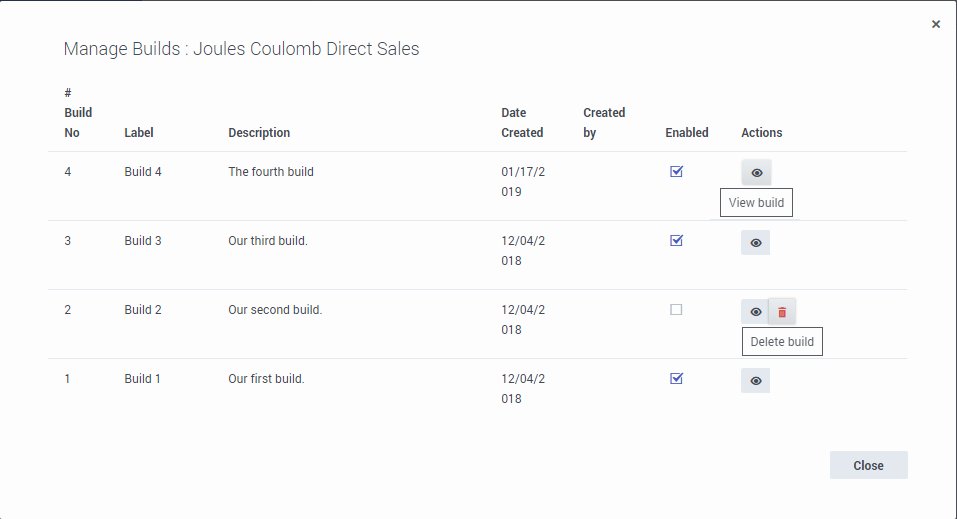Select the Build 4 label cell
This screenshot has height=519, width=957.
click(143, 172)
